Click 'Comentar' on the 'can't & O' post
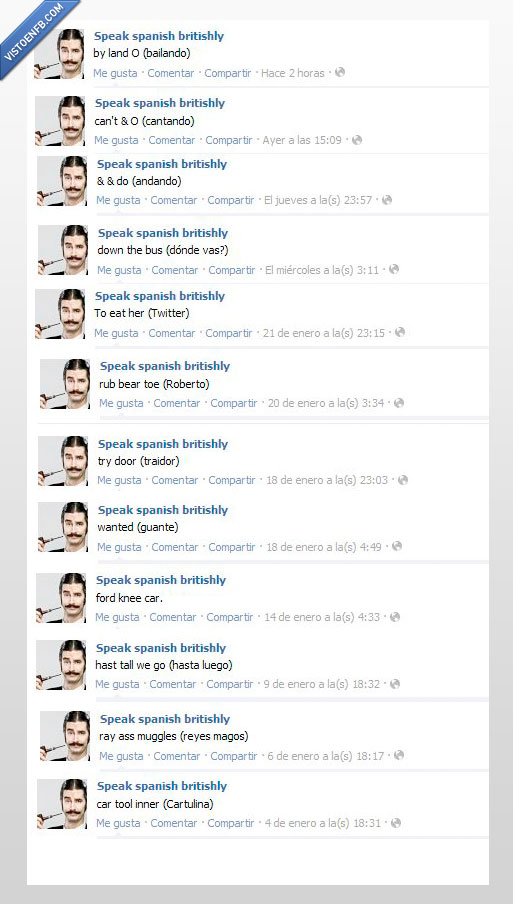Viewport: 513px width, 904px height. click(x=172, y=140)
